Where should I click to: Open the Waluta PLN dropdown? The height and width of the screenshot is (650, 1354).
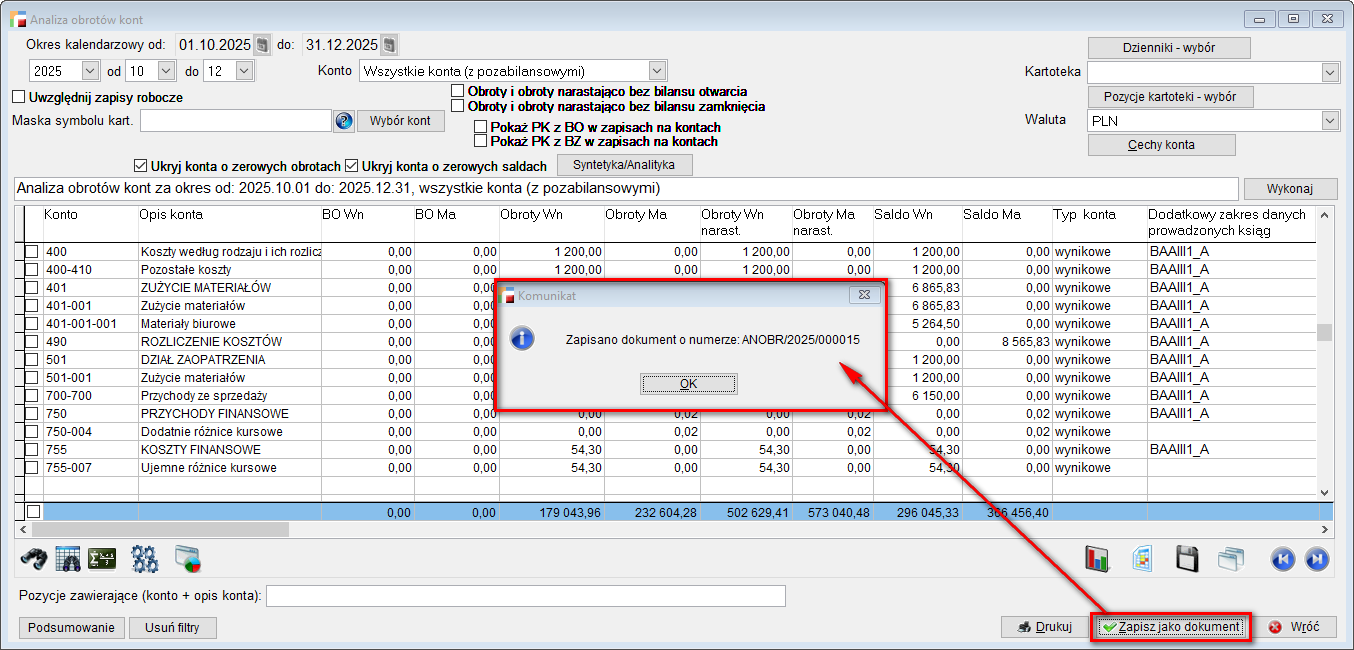[1329, 121]
